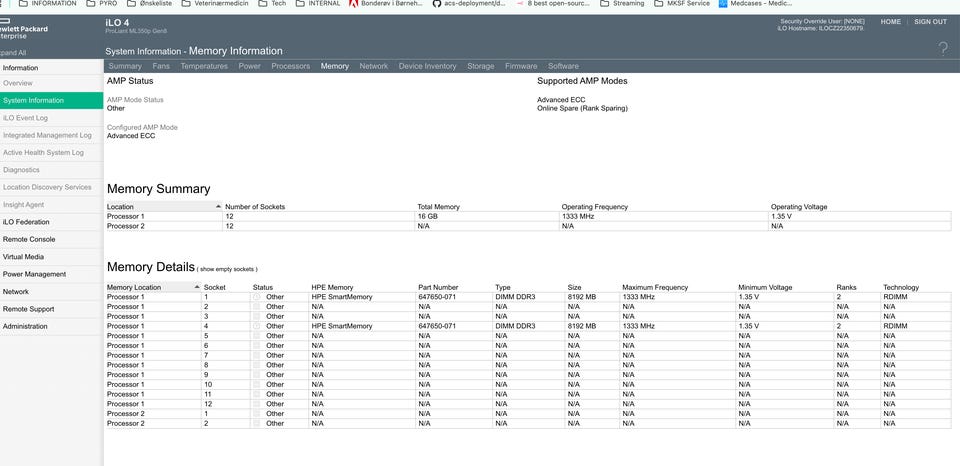The height and width of the screenshot is (466, 960).
Task: Select the Memory tab
Action: [334, 66]
